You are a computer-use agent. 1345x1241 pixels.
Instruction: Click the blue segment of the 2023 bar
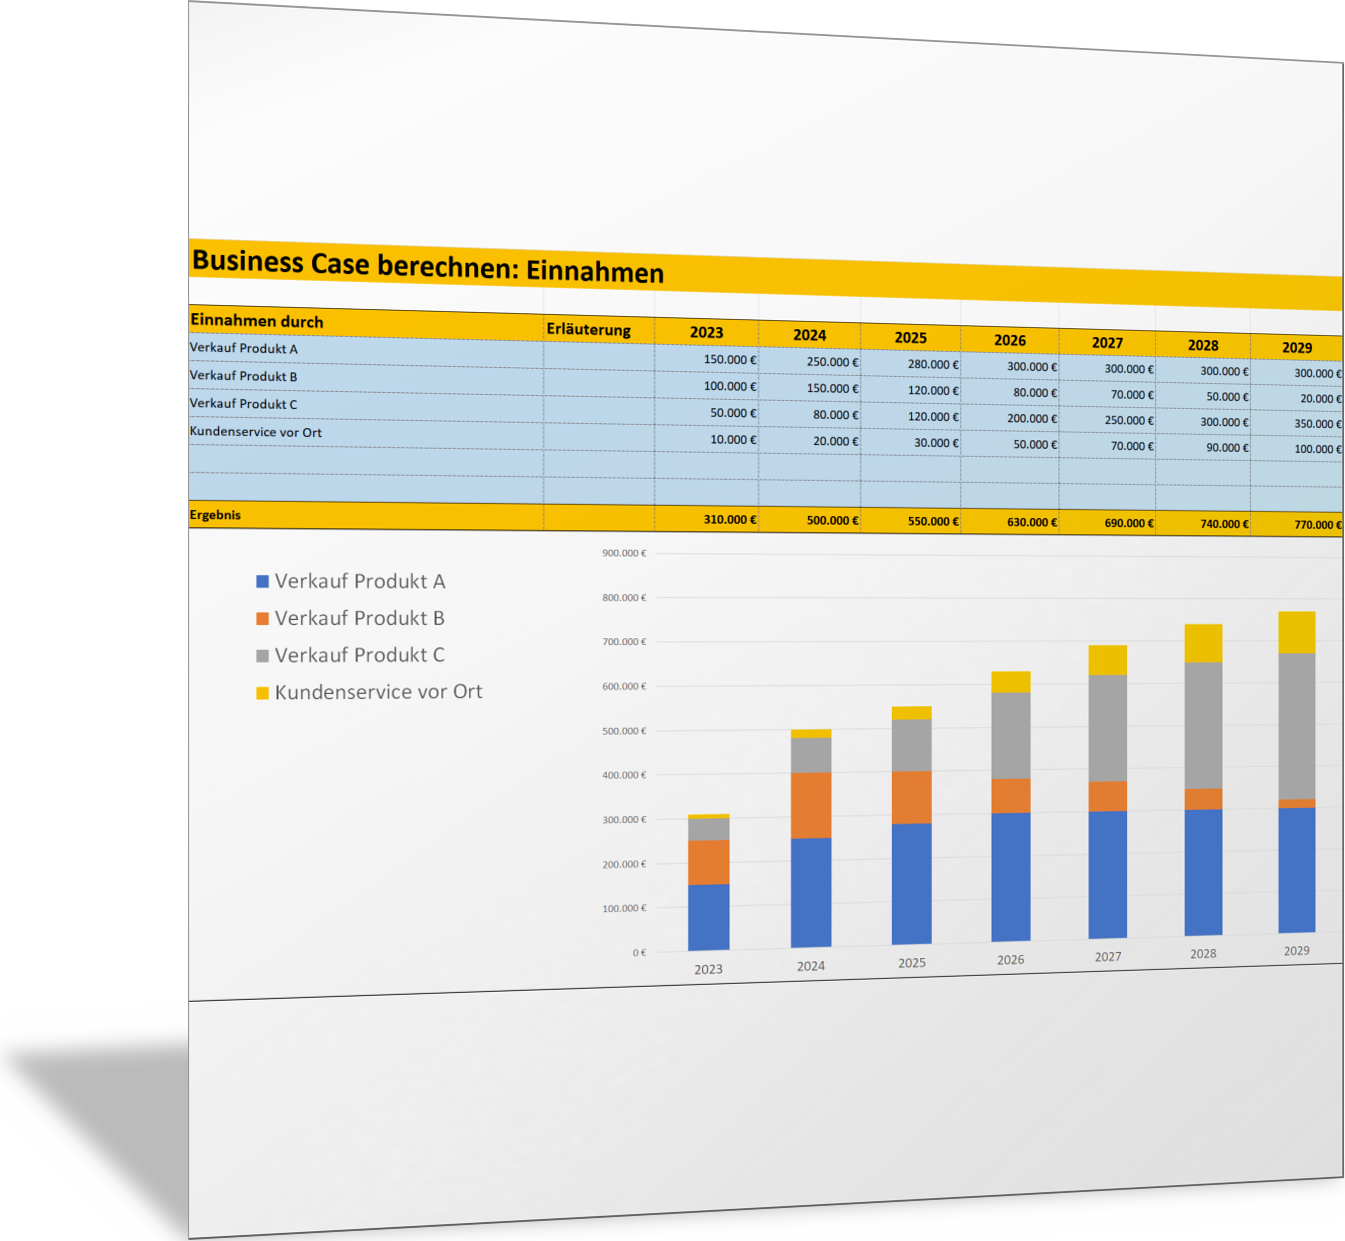[x=708, y=917]
